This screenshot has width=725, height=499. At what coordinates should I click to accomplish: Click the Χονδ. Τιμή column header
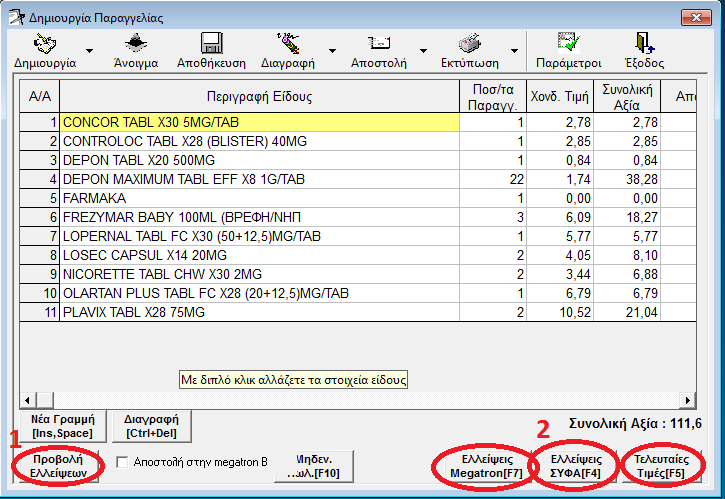560,96
